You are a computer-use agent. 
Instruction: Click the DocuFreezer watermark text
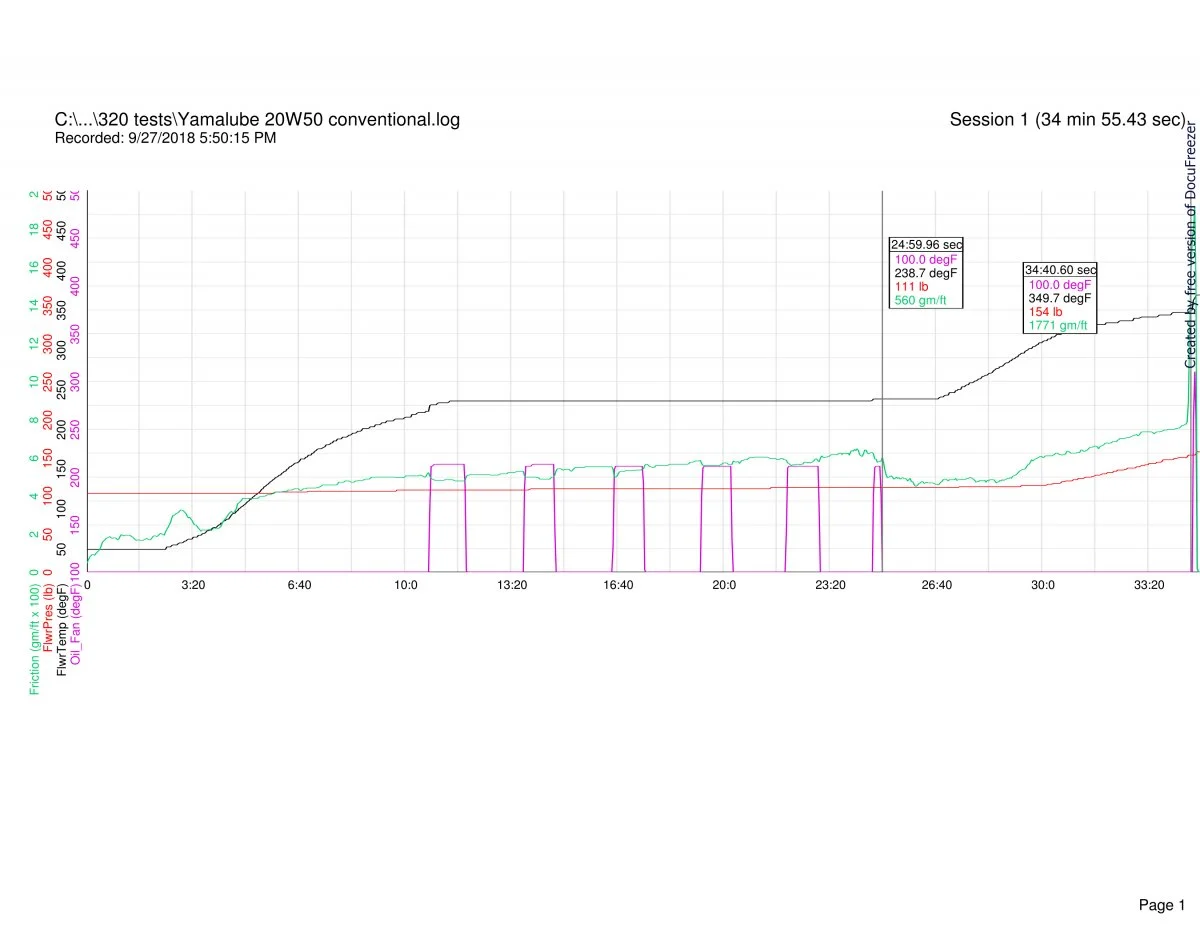point(1191,245)
